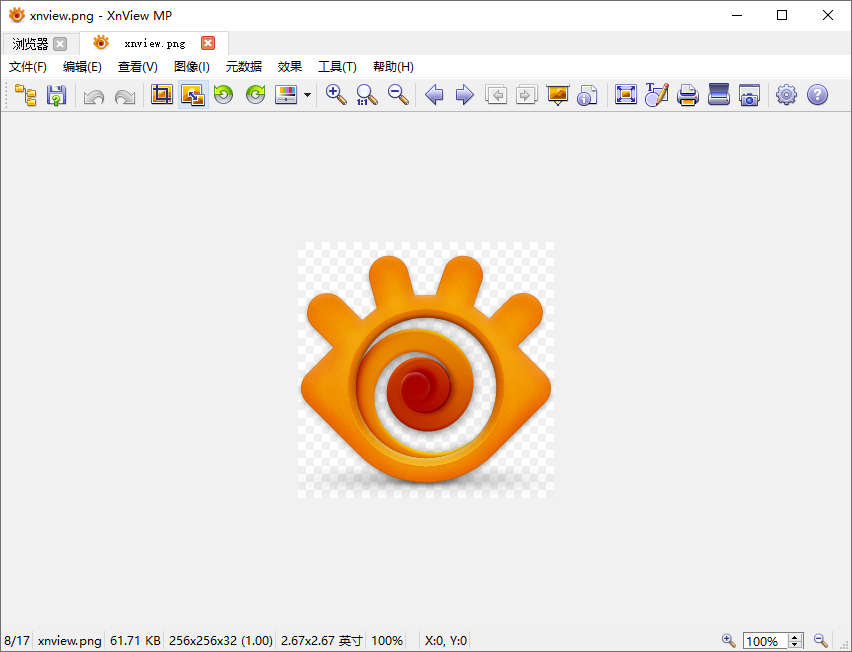Image resolution: width=852 pixels, height=652 pixels.
Task: Click the 100% status bar zoom text
Action: pos(387,641)
